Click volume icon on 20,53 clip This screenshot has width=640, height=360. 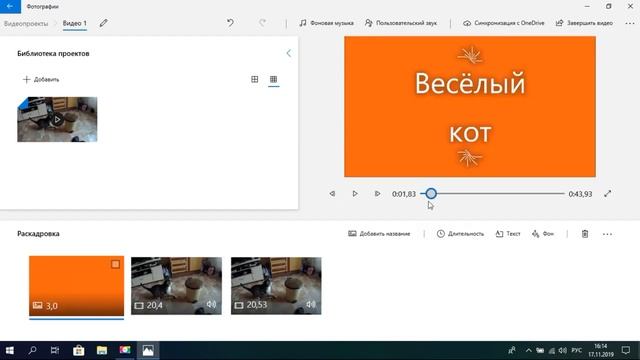coord(311,304)
